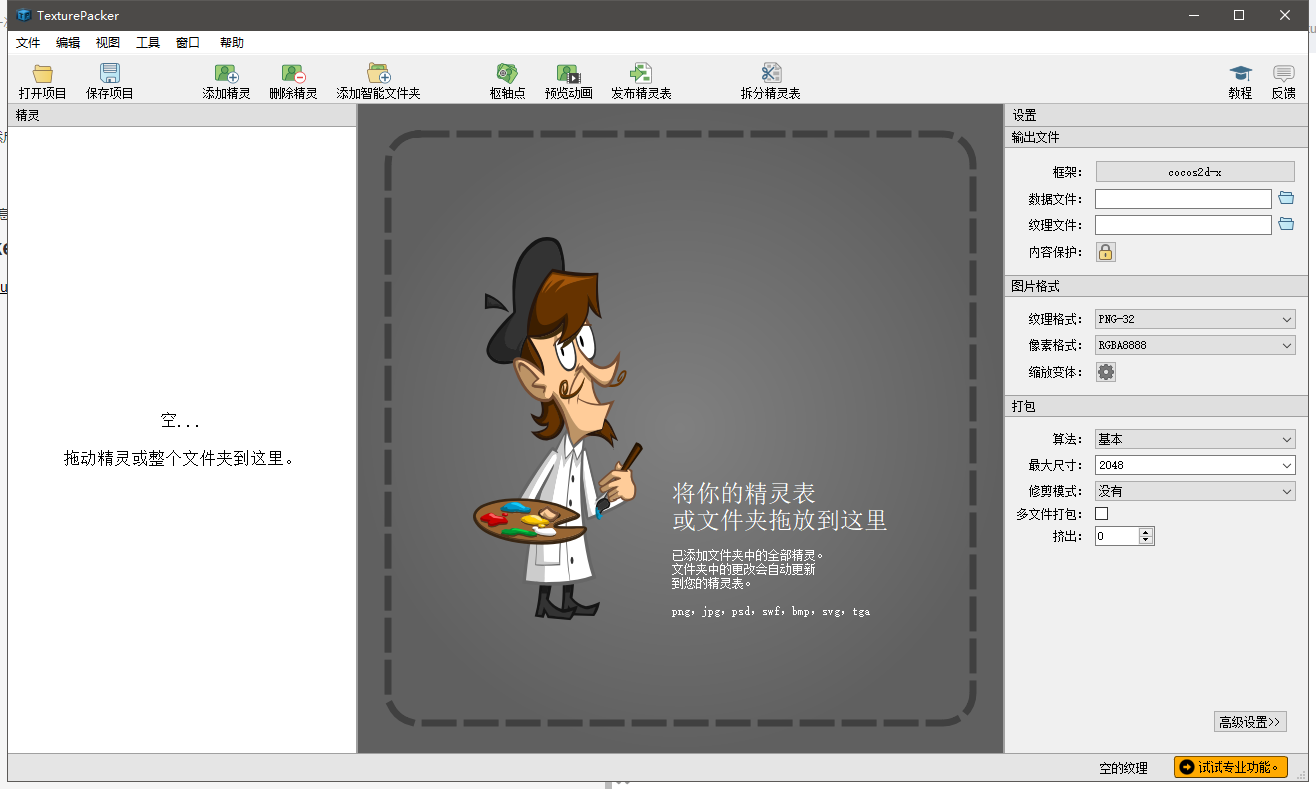
Task: Increase the 挤出 value with up arrow
Action: [1146, 532]
